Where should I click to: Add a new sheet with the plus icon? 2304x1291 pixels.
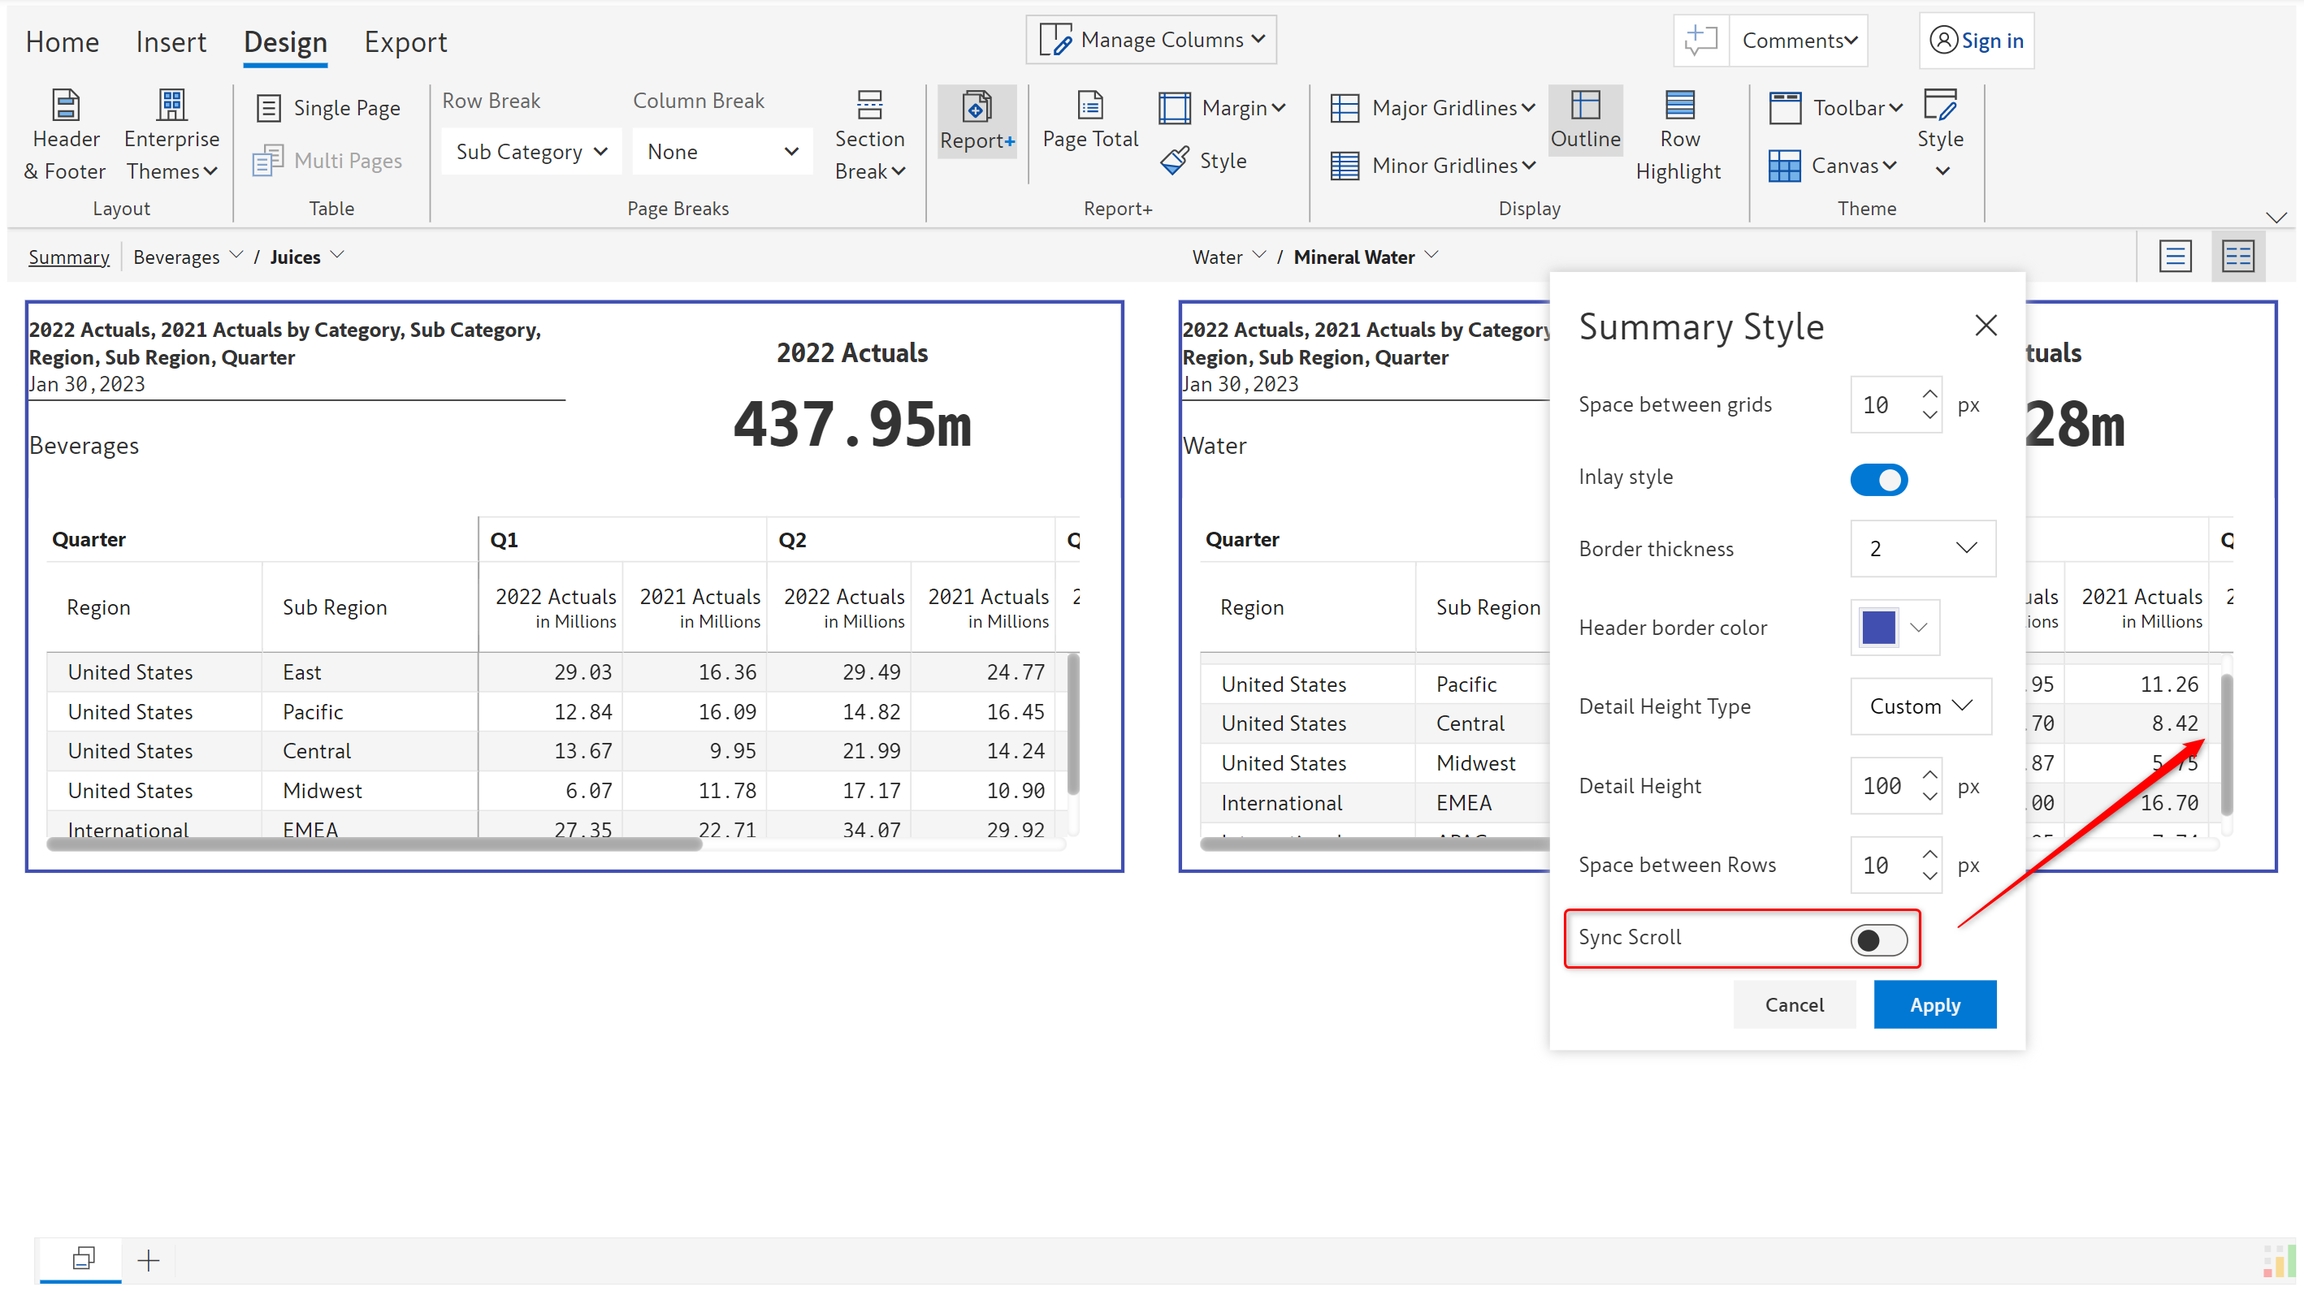pyautogui.click(x=148, y=1260)
